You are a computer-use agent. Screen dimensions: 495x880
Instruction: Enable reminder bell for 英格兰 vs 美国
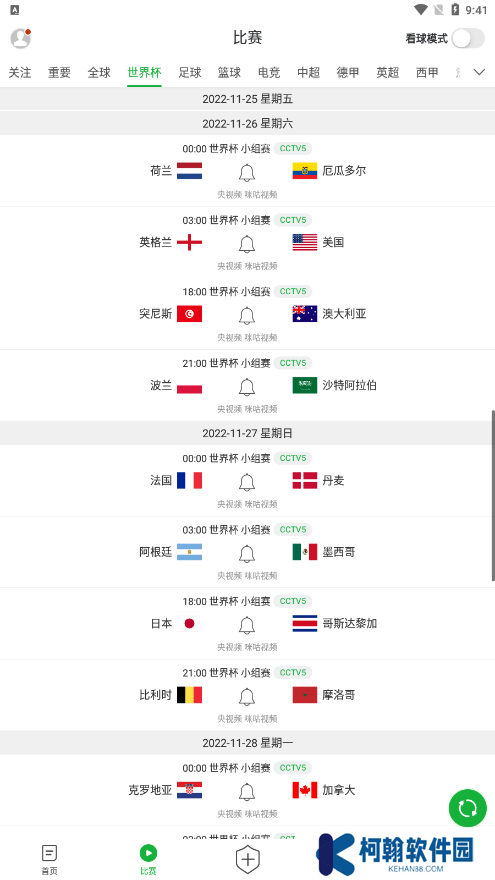click(x=247, y=244)
